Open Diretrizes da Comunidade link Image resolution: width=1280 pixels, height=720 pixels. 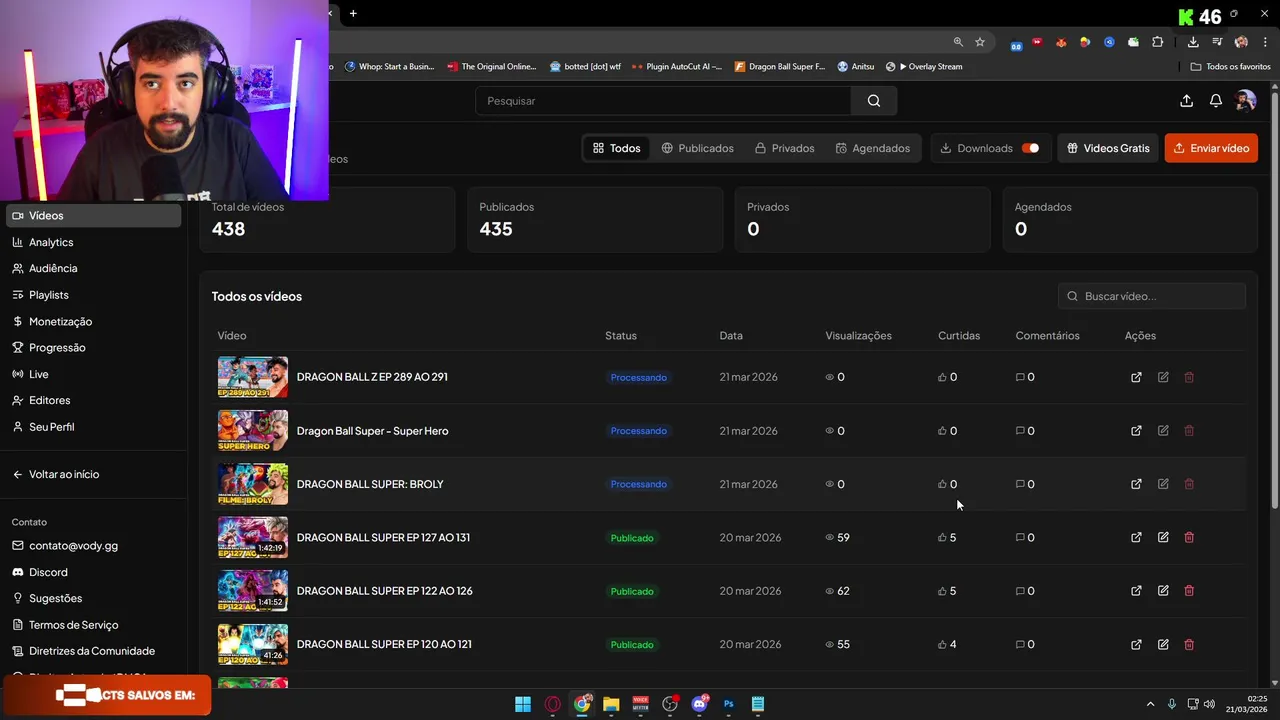(84, 651)
